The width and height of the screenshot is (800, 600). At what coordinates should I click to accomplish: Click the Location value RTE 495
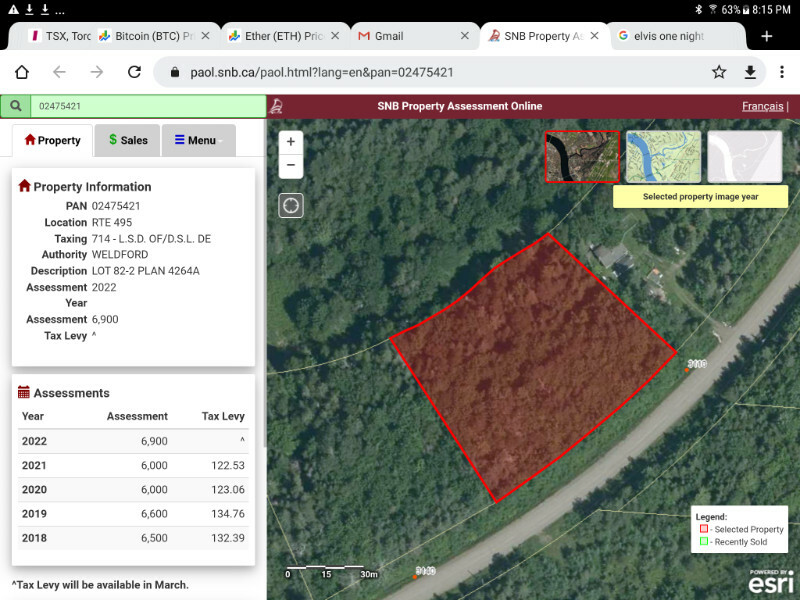[112, 222]
